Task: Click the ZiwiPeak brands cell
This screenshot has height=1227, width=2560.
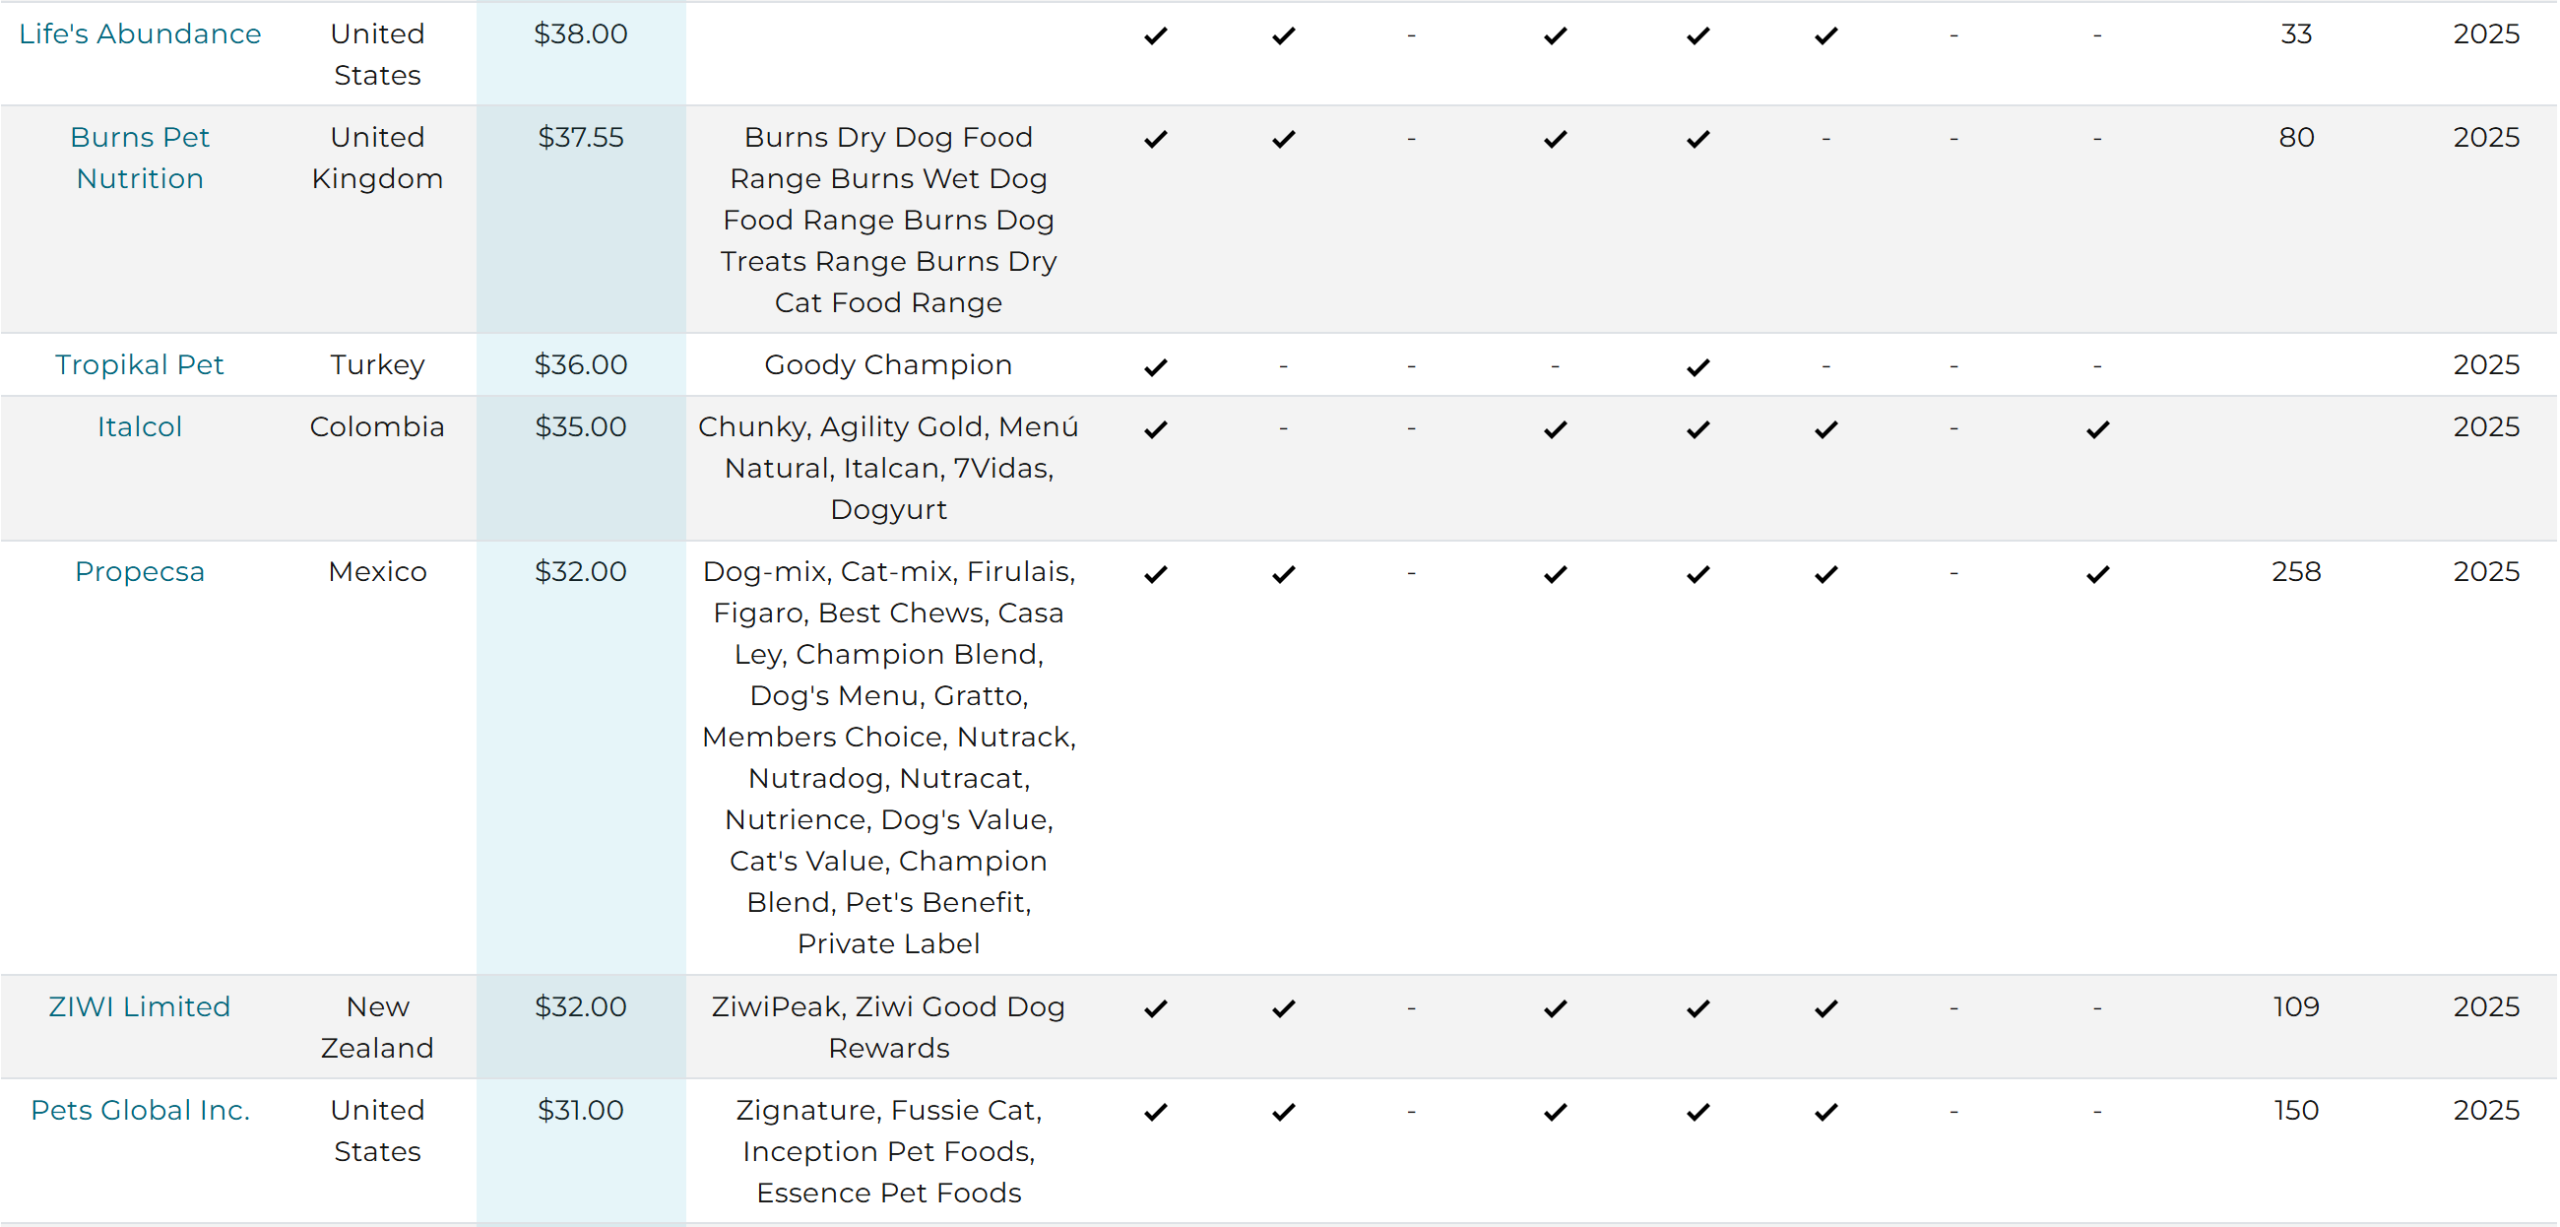Action: (888, 1027)
